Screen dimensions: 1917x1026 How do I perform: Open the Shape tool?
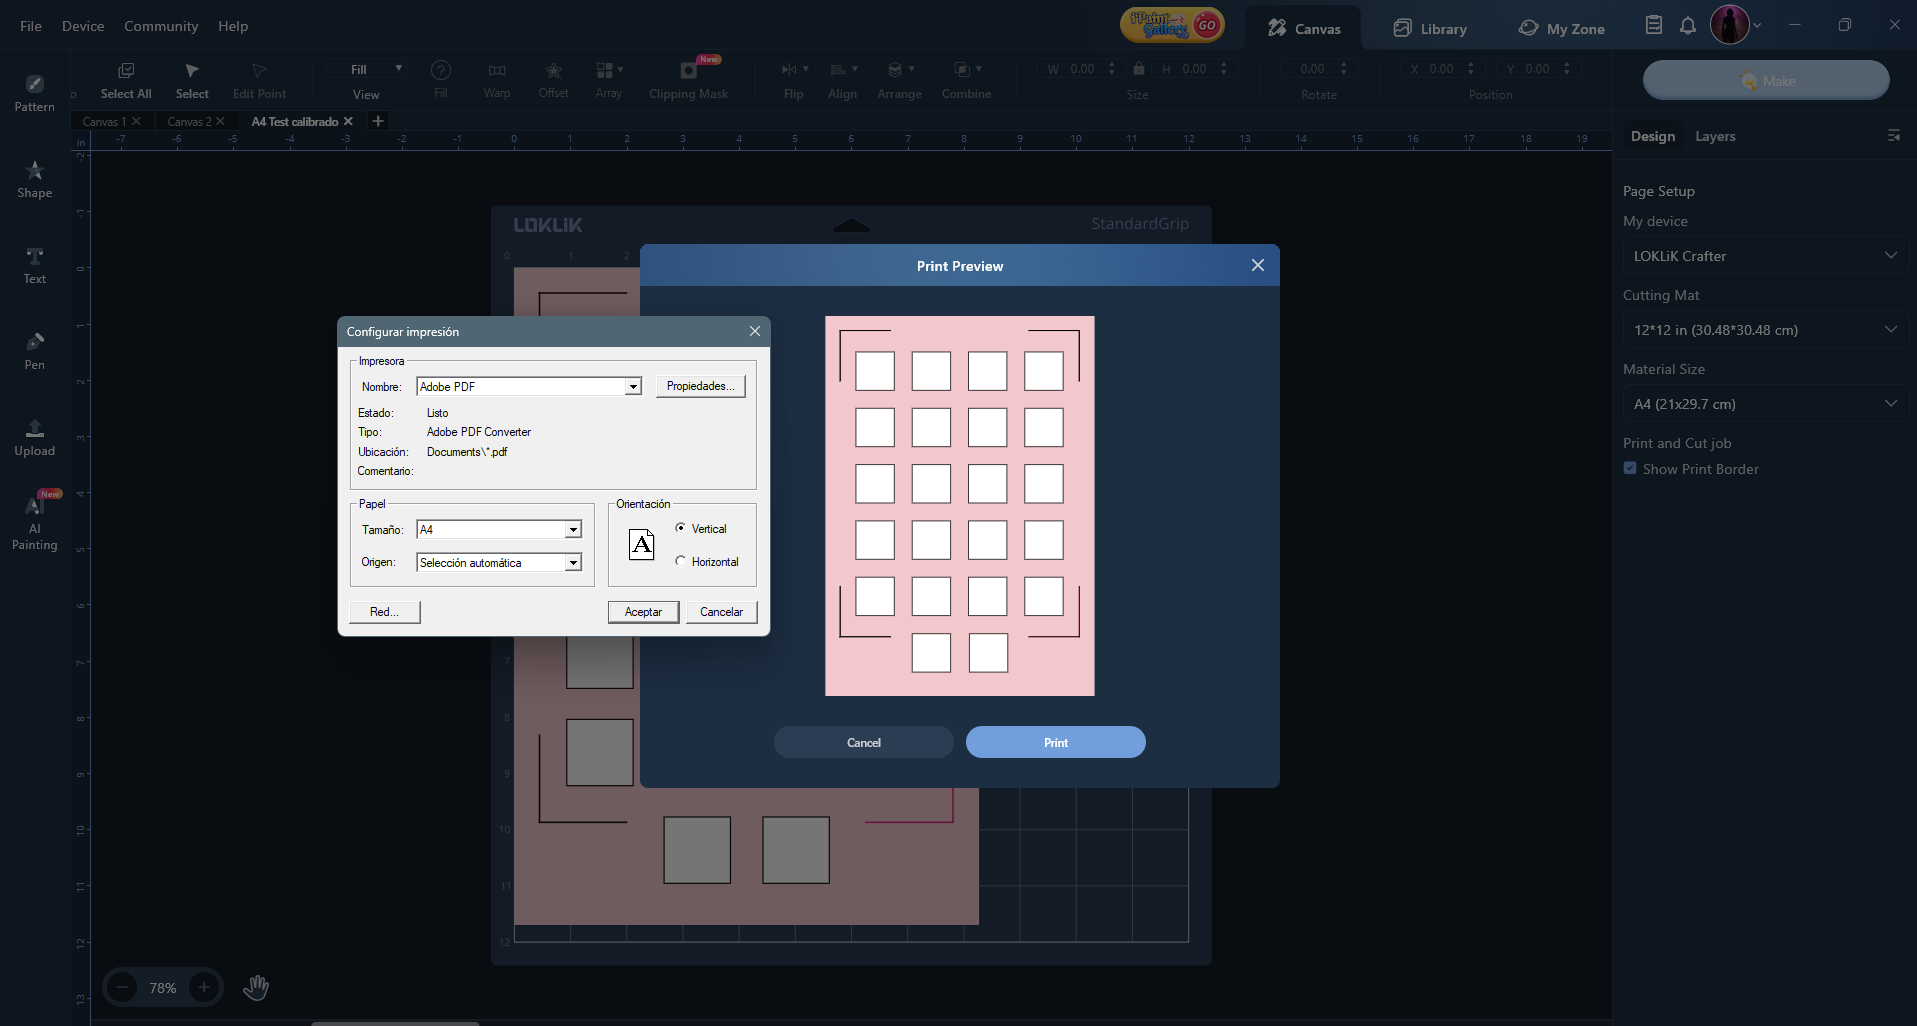(x=34, y=179)
